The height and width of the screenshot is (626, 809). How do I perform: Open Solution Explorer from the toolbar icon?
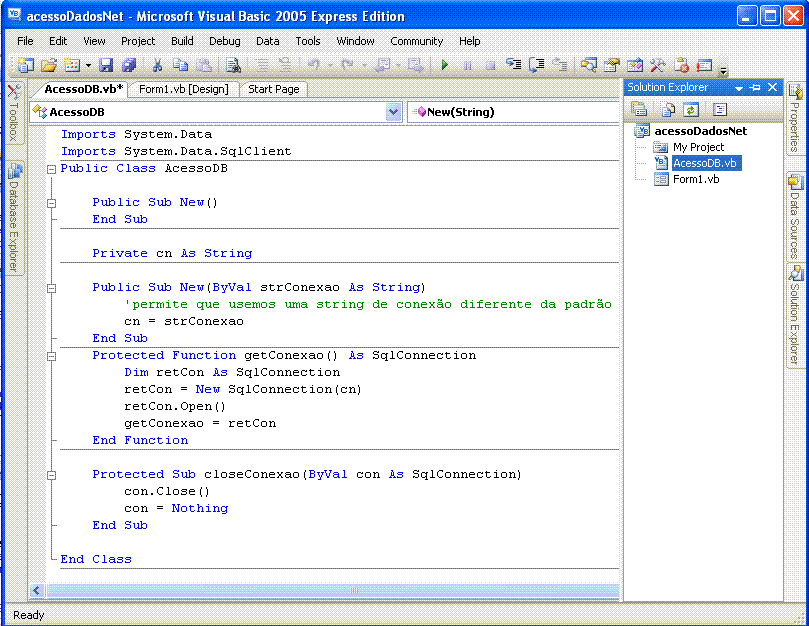[589, 65]
